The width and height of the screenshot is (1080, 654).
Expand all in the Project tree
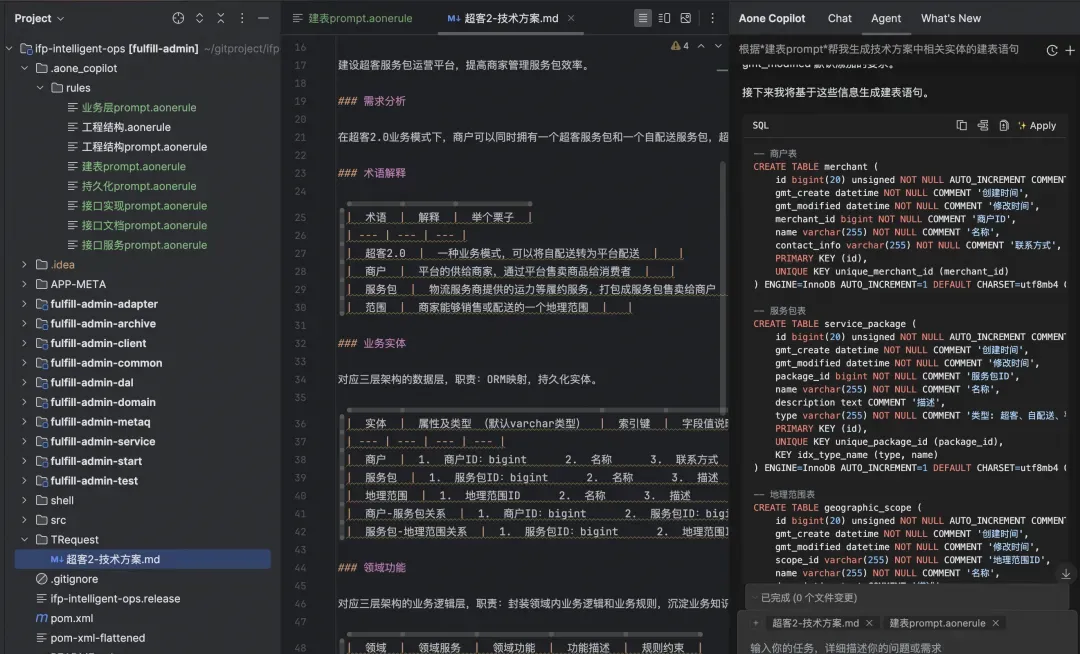coord(199,19)
